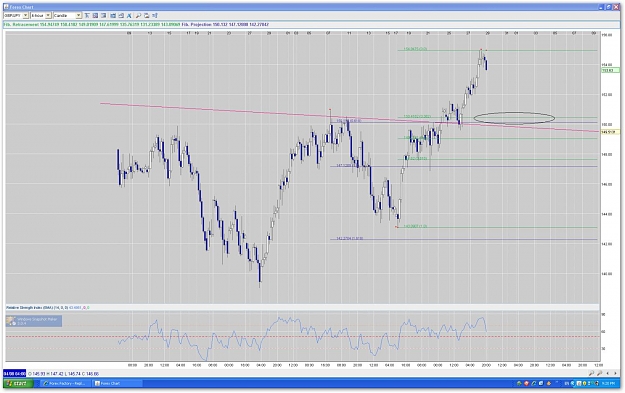Viewport: 625px width, 393px height.
Task: Click the toolbar icon left of the blue X
Action: pos(121,15)
